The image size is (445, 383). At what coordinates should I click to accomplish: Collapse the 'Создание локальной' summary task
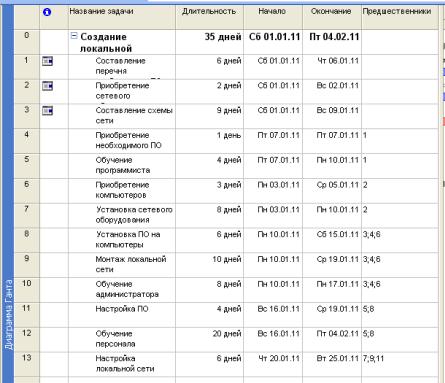74,36
